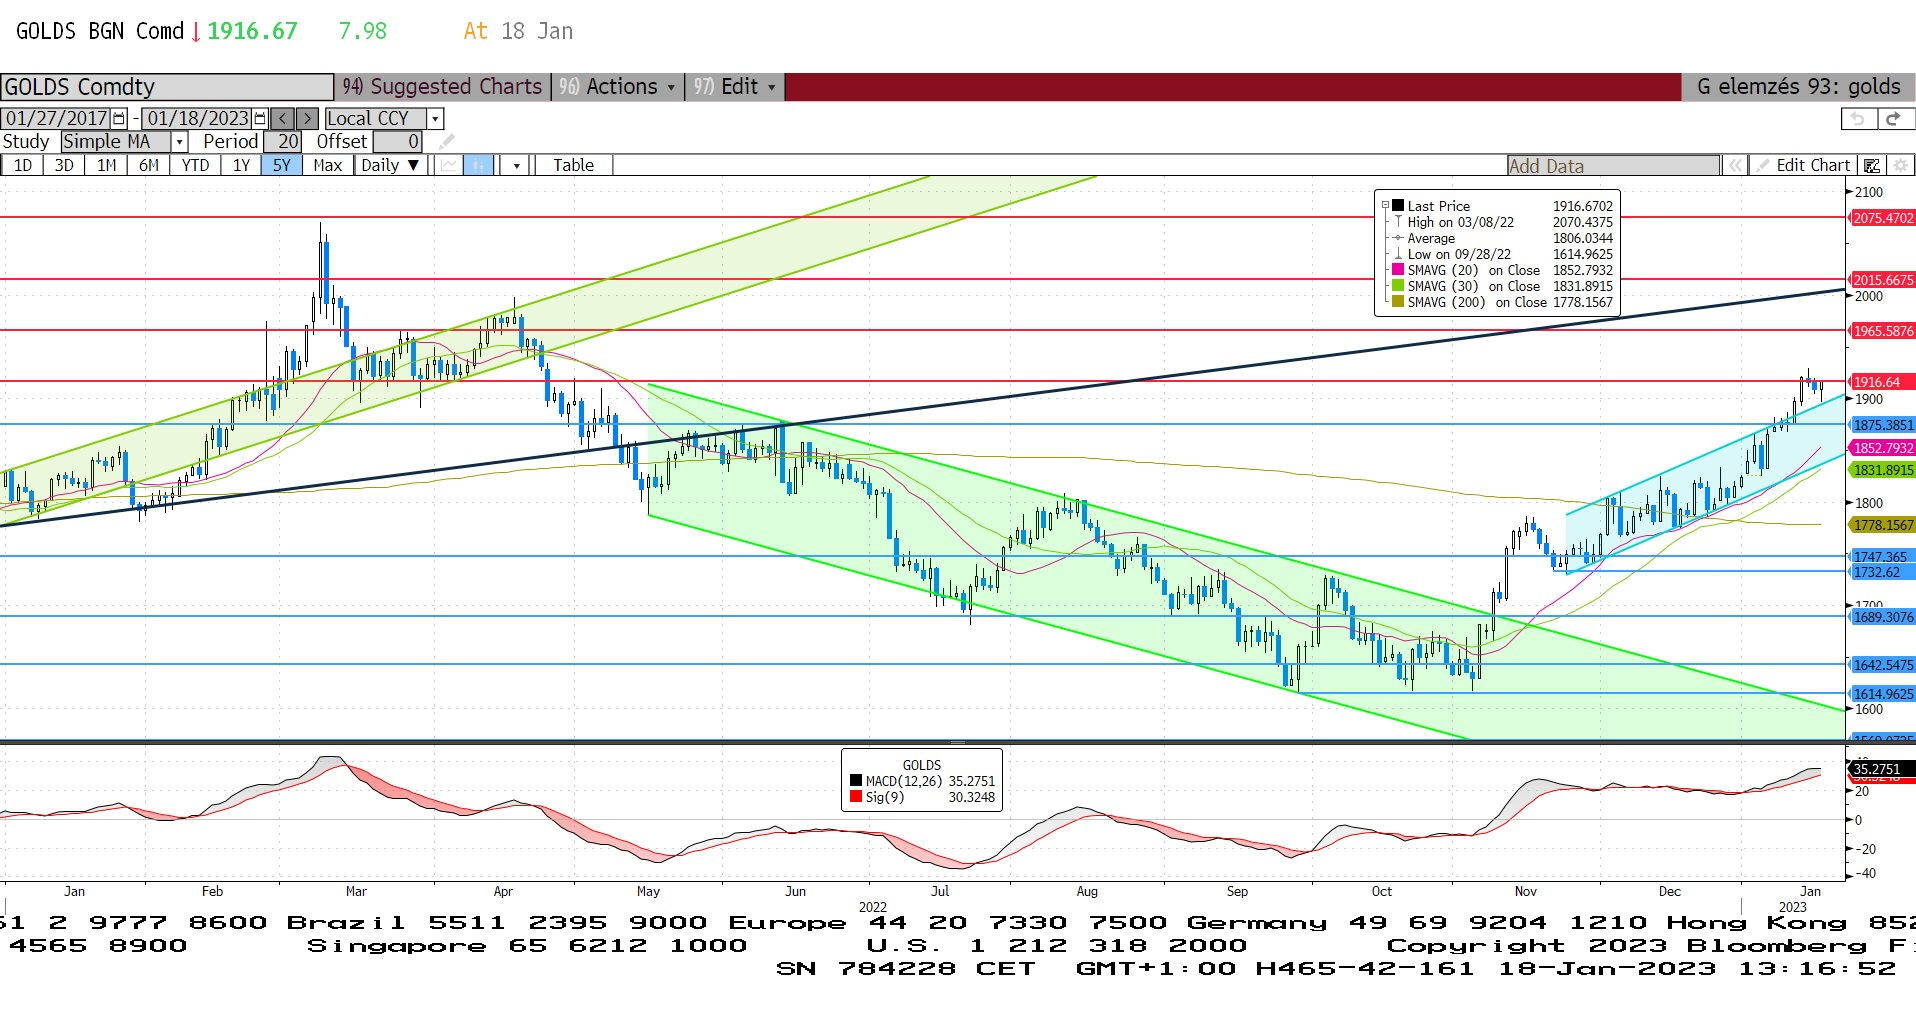Select the Max time range

pyautogui.click(x=328, y=165)
